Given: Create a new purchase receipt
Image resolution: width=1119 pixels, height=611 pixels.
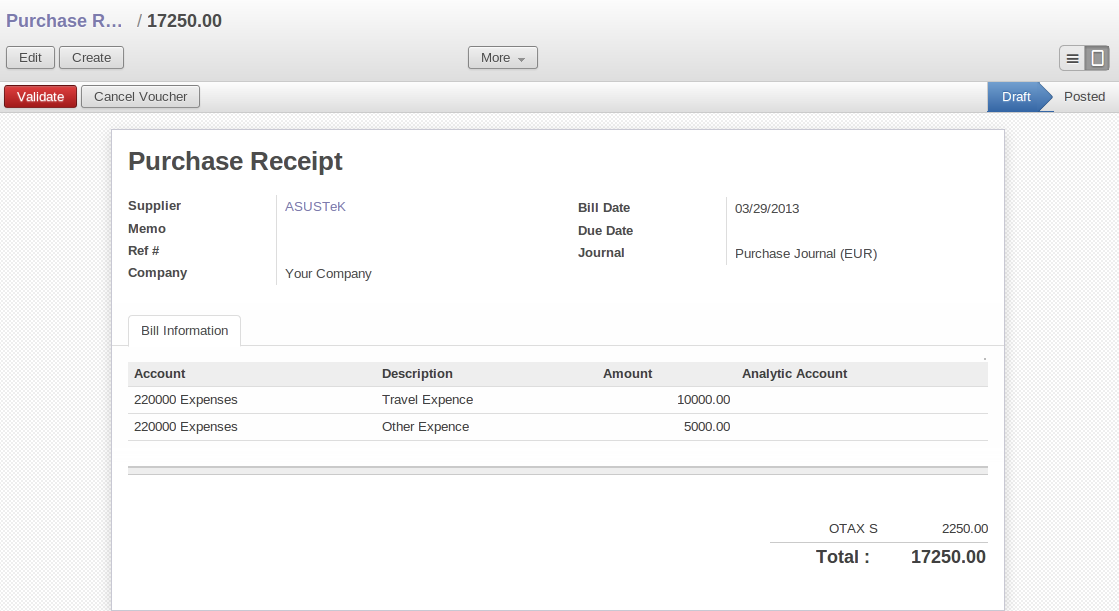Looking at the screenshot, I should pyautogui.click(x=91, y=58).
